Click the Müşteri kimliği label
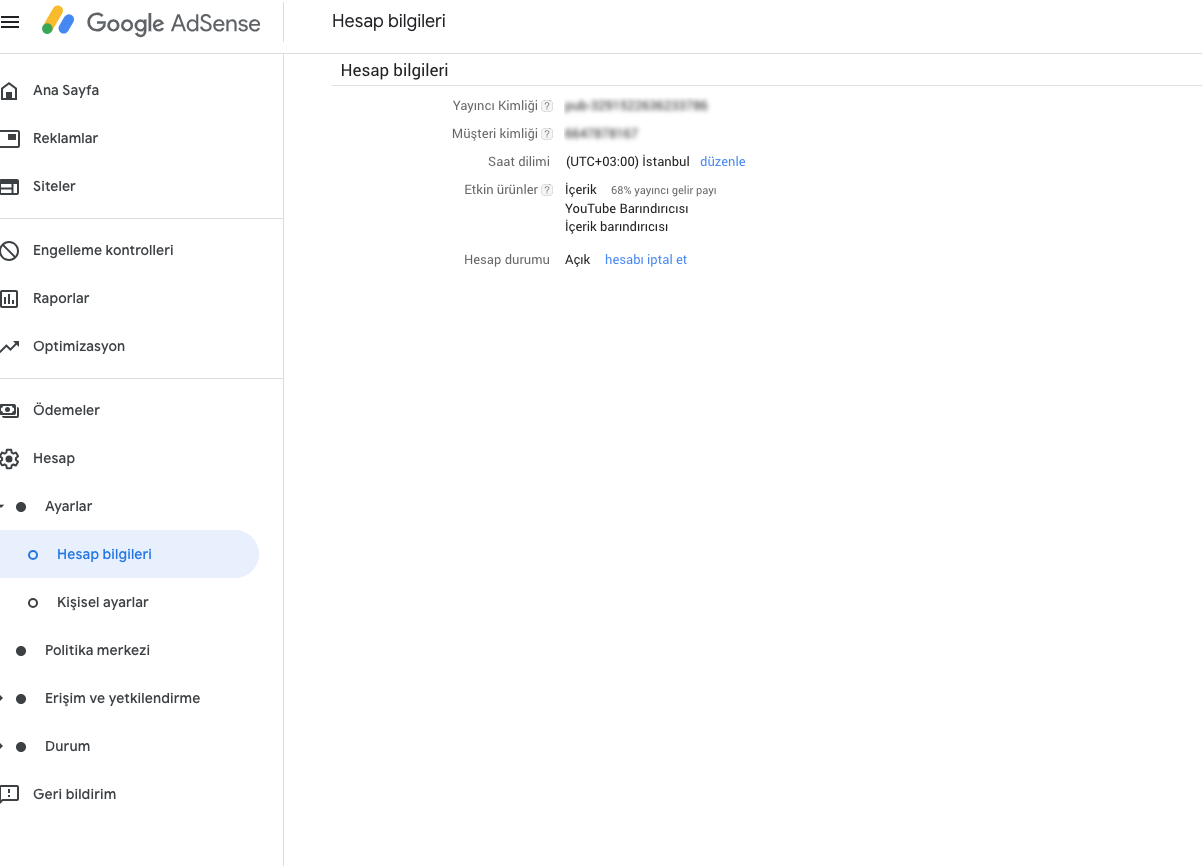 (495, 134)
